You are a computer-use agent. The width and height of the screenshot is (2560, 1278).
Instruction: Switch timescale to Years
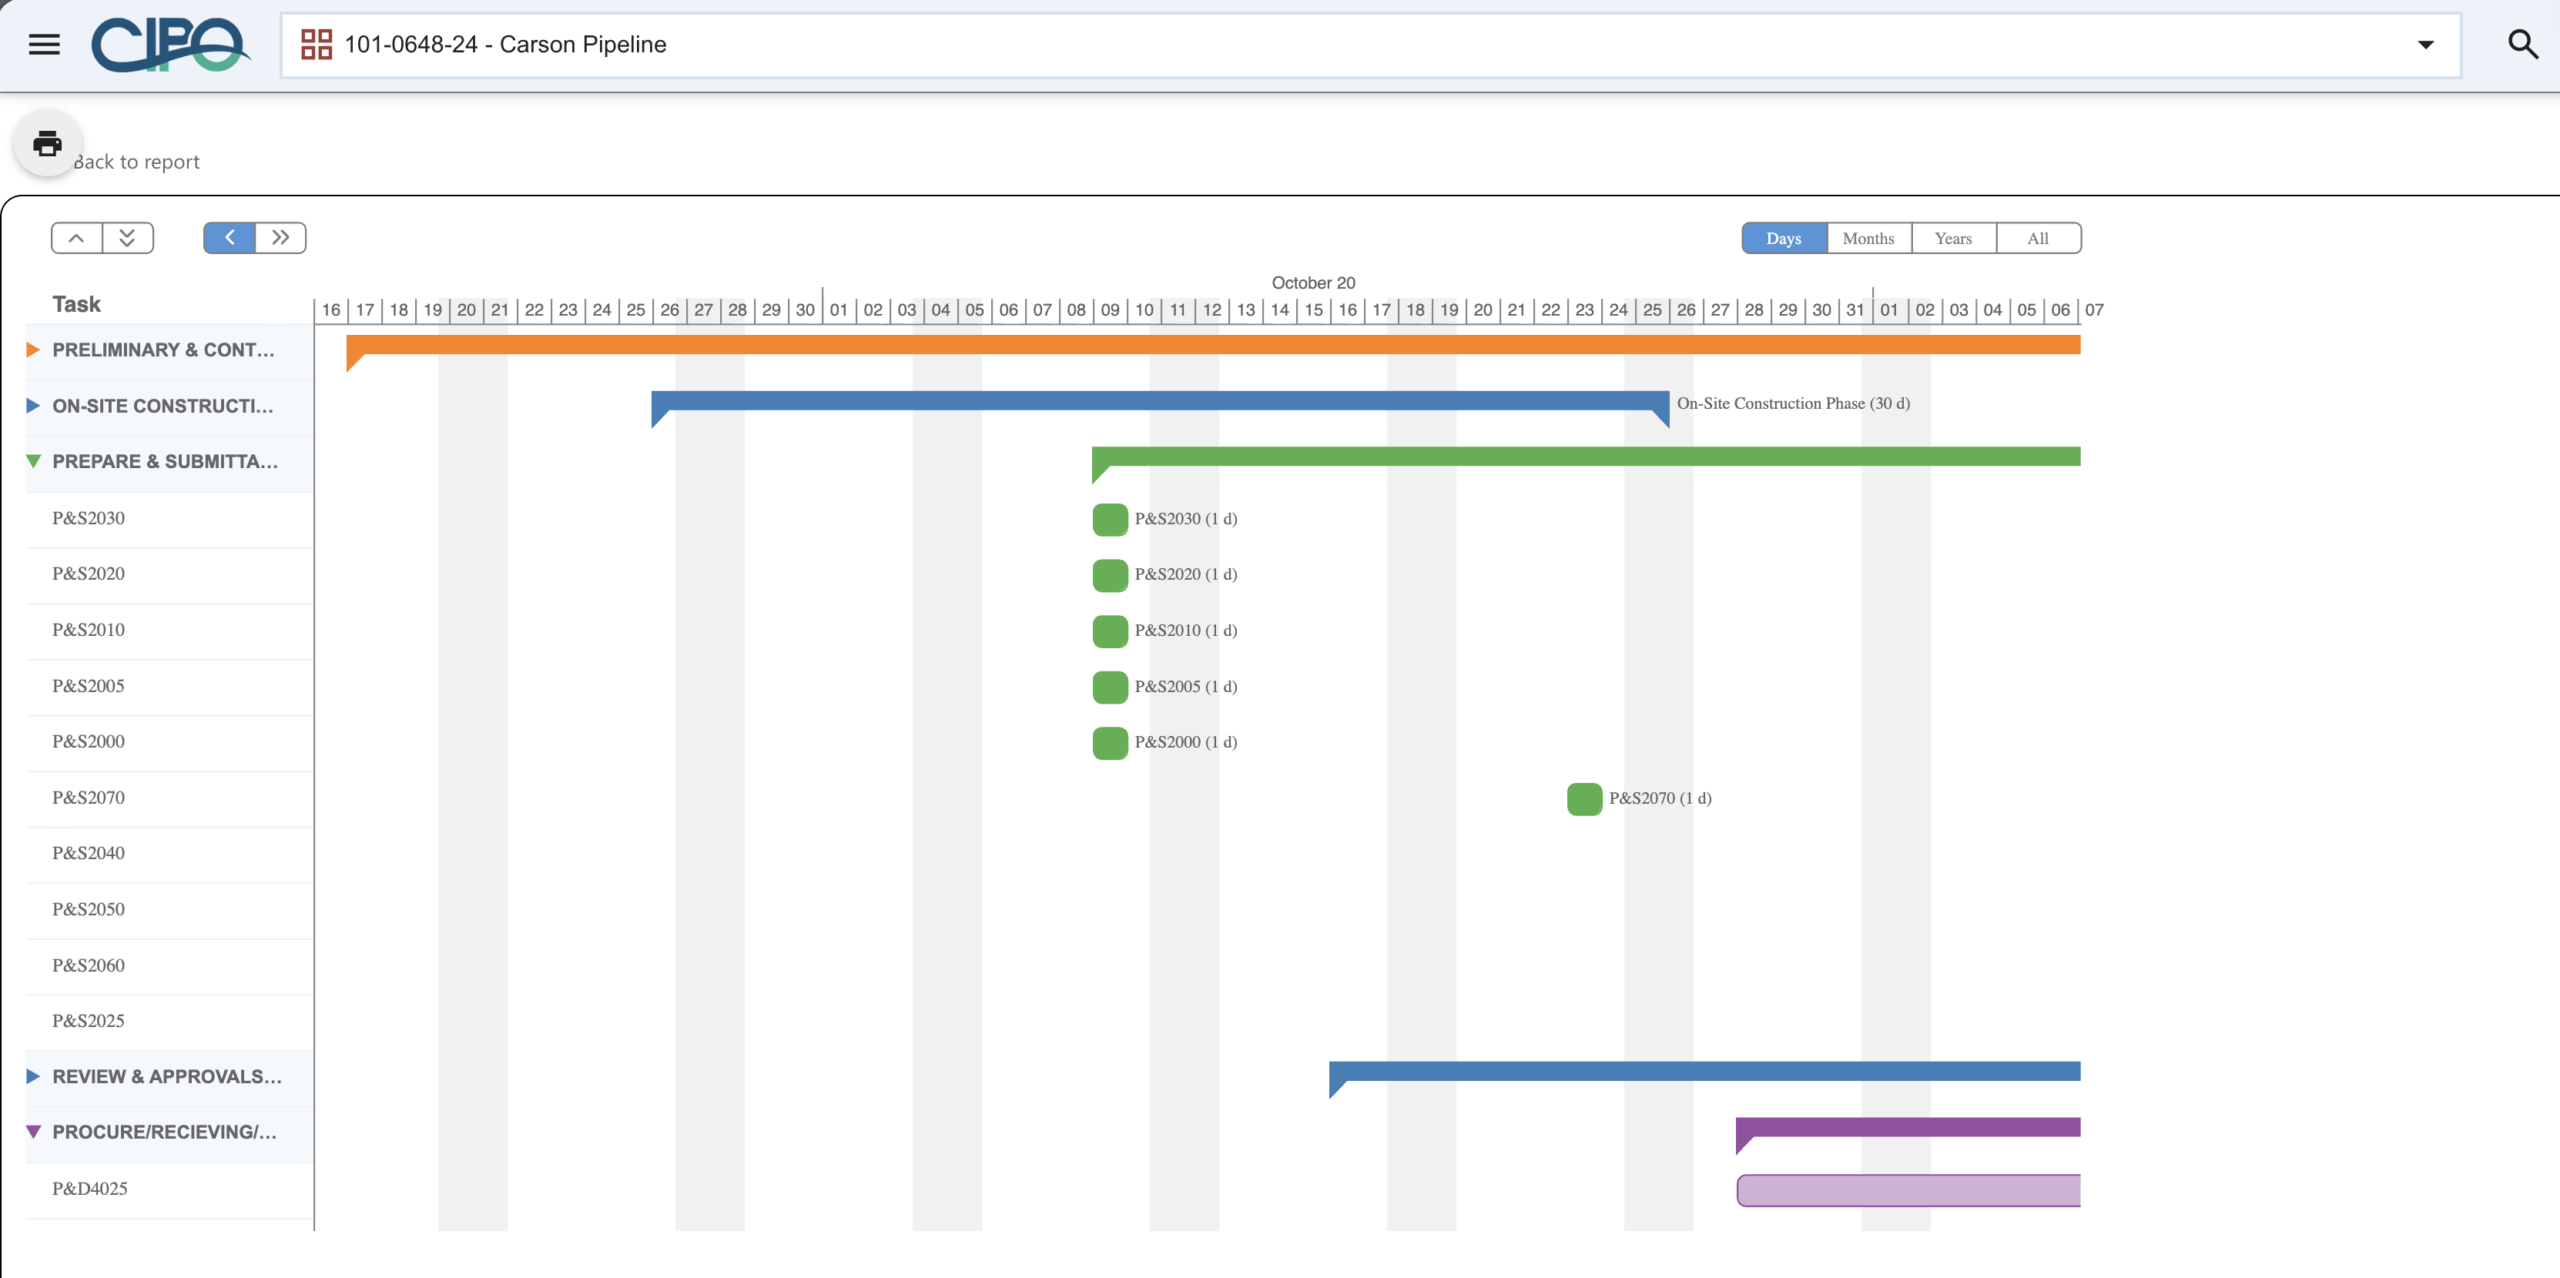1951,237
